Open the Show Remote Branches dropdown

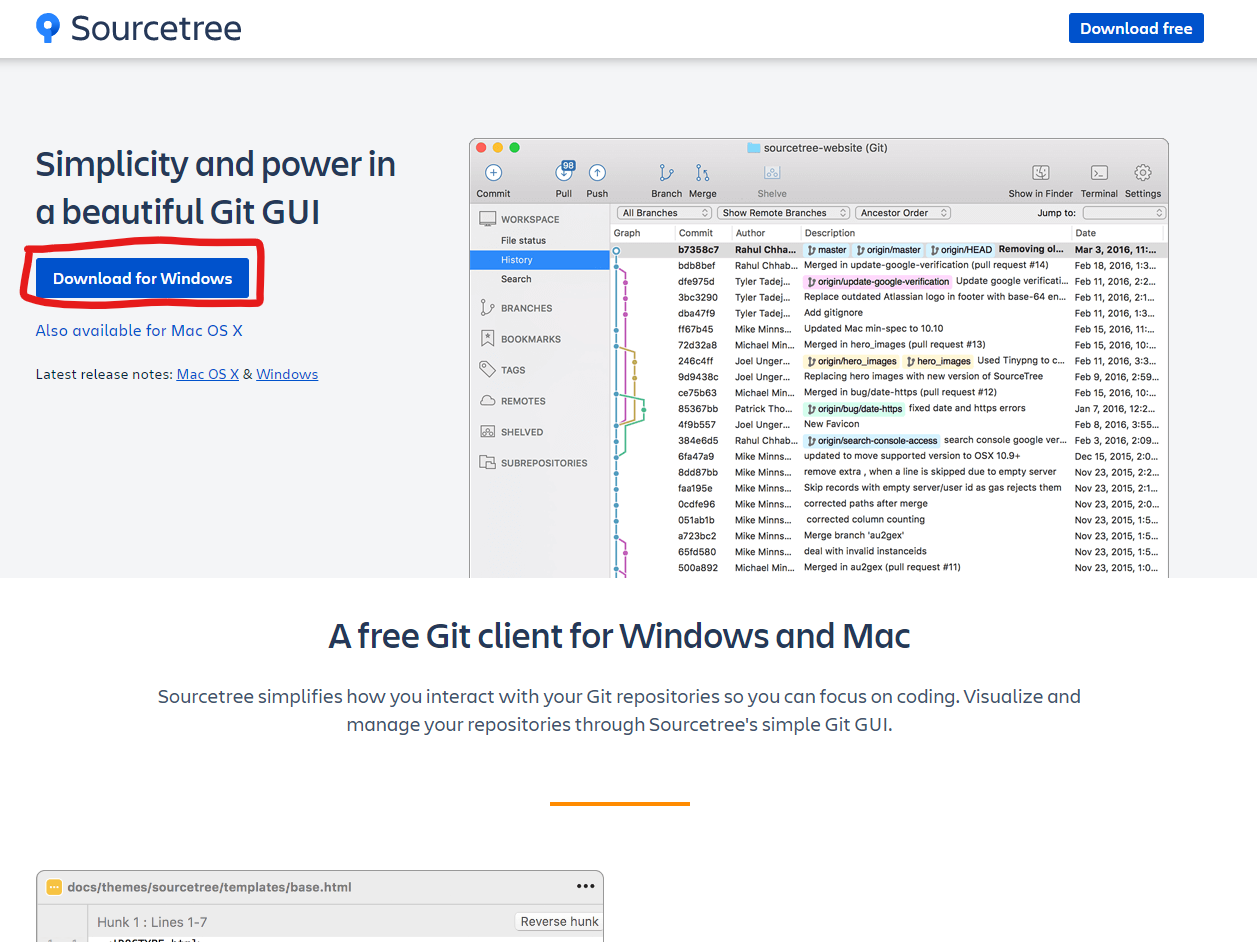click(783, 213)
